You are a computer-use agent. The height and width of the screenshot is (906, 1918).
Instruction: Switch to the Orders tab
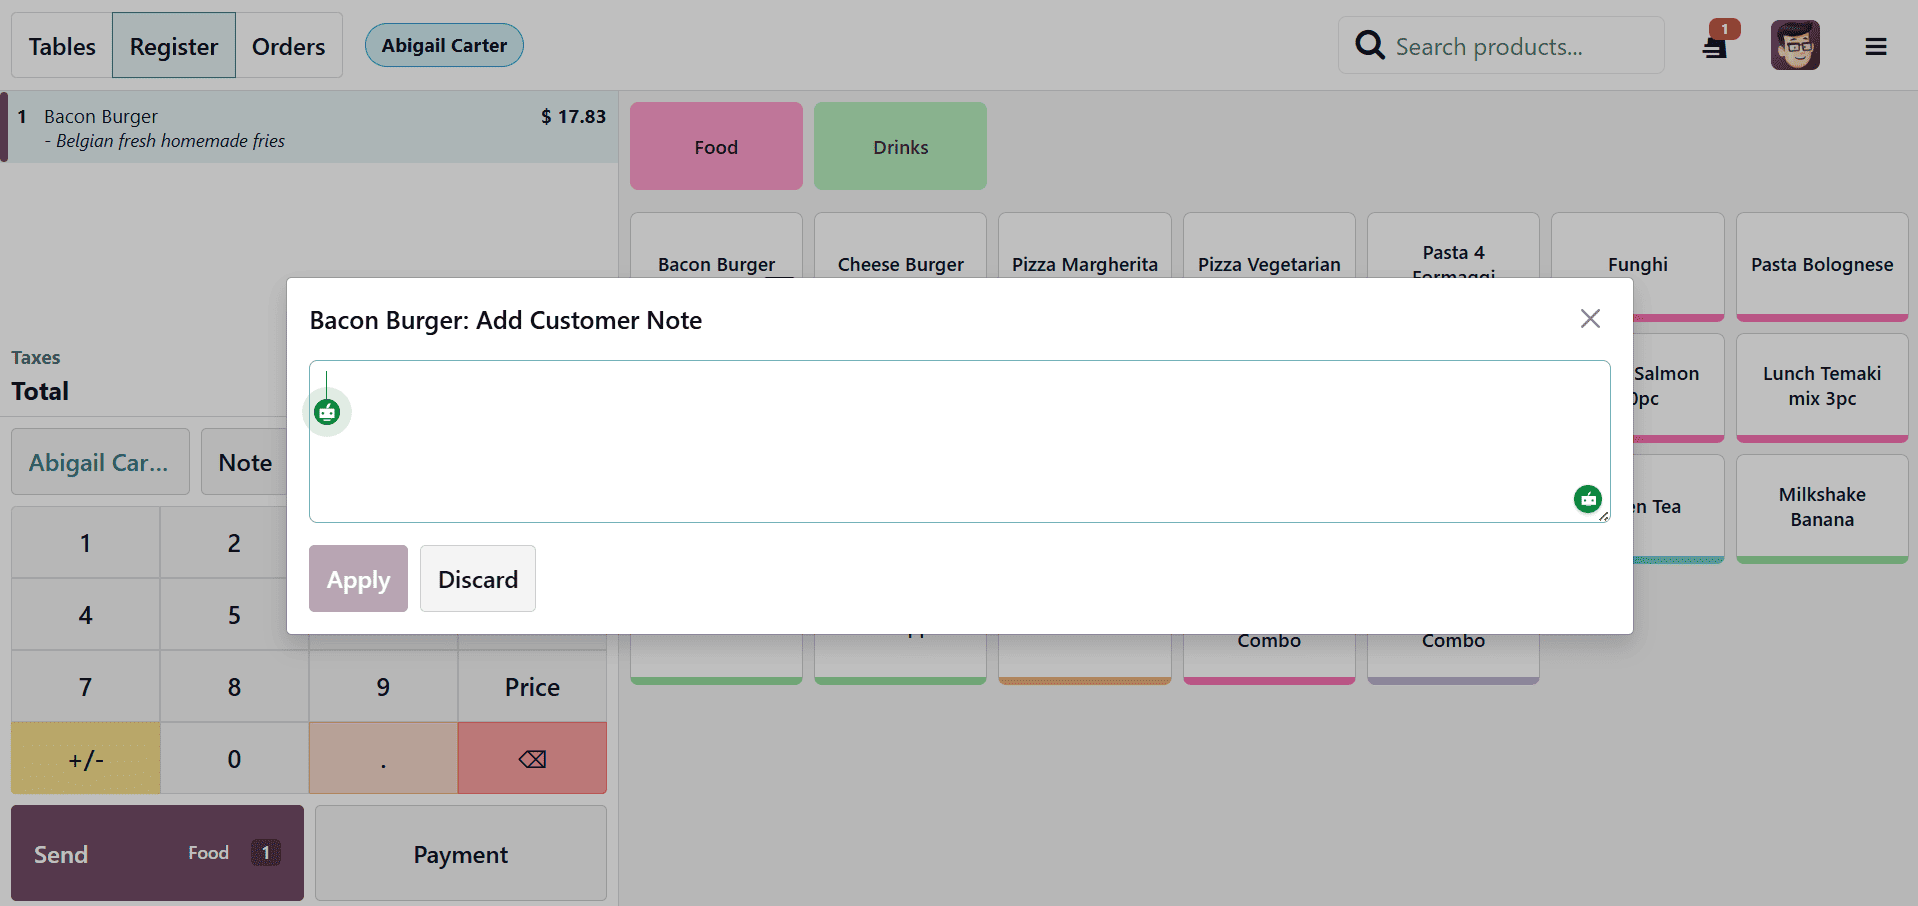[288, 45]
